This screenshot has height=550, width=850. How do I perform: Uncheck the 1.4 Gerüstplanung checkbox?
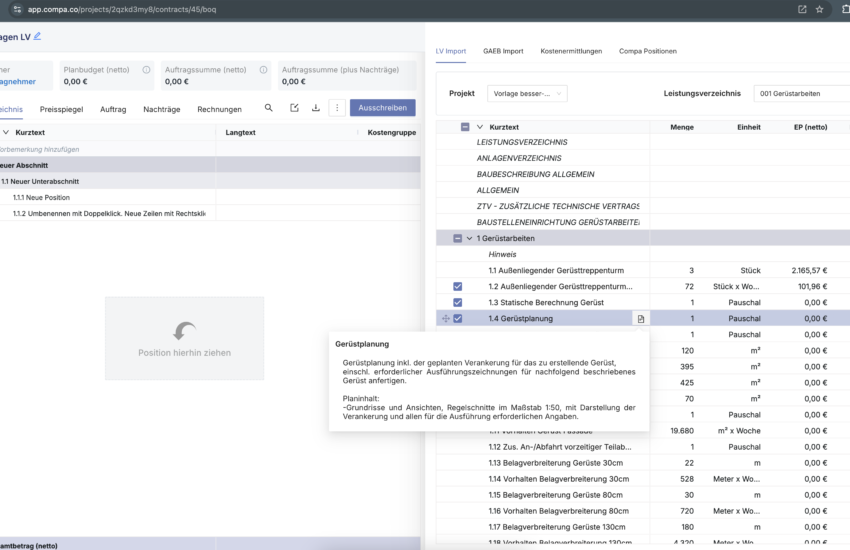point(458,319)
